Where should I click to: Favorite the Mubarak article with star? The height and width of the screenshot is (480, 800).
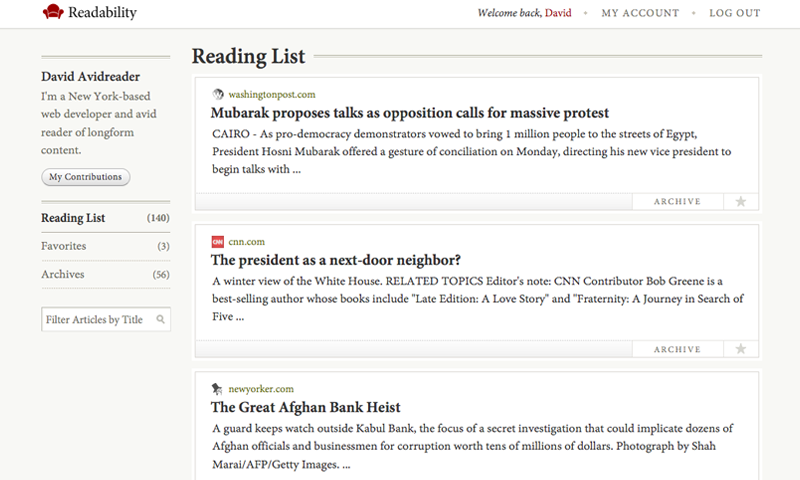pos(741,201)
